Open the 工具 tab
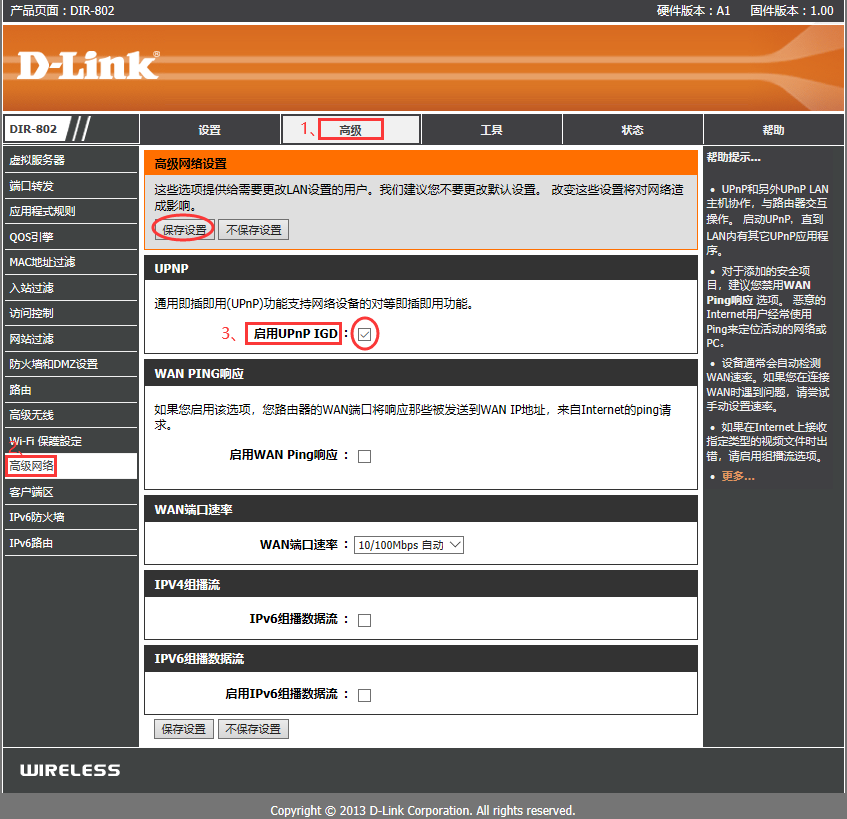Viewport: 847px width, 819px height. point(491,130)
